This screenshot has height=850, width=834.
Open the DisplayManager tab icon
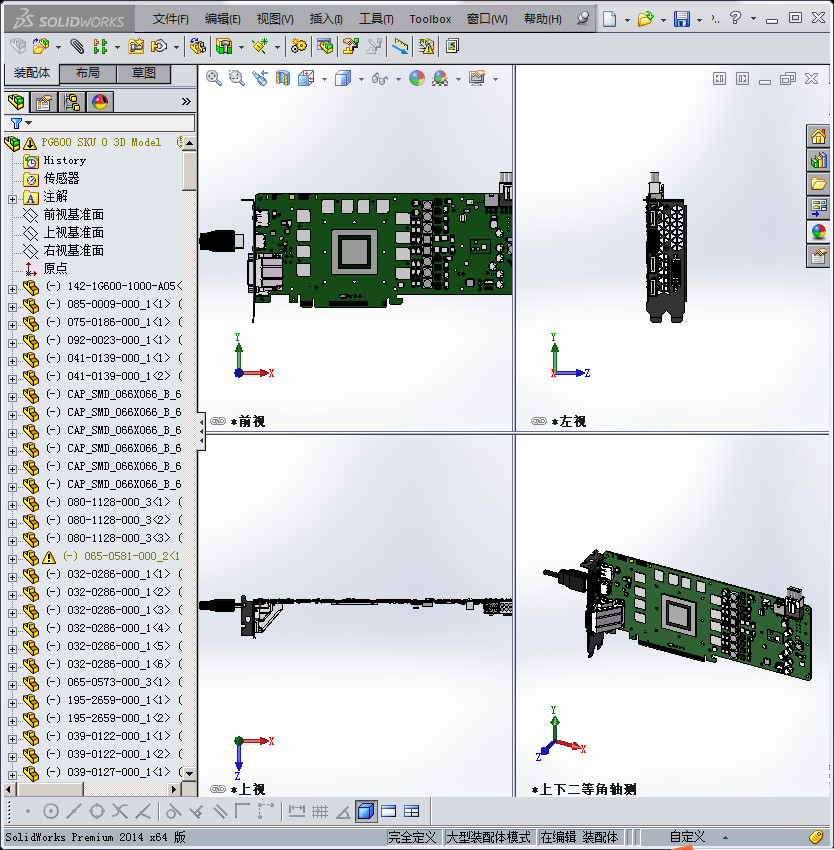click(100, 102)
